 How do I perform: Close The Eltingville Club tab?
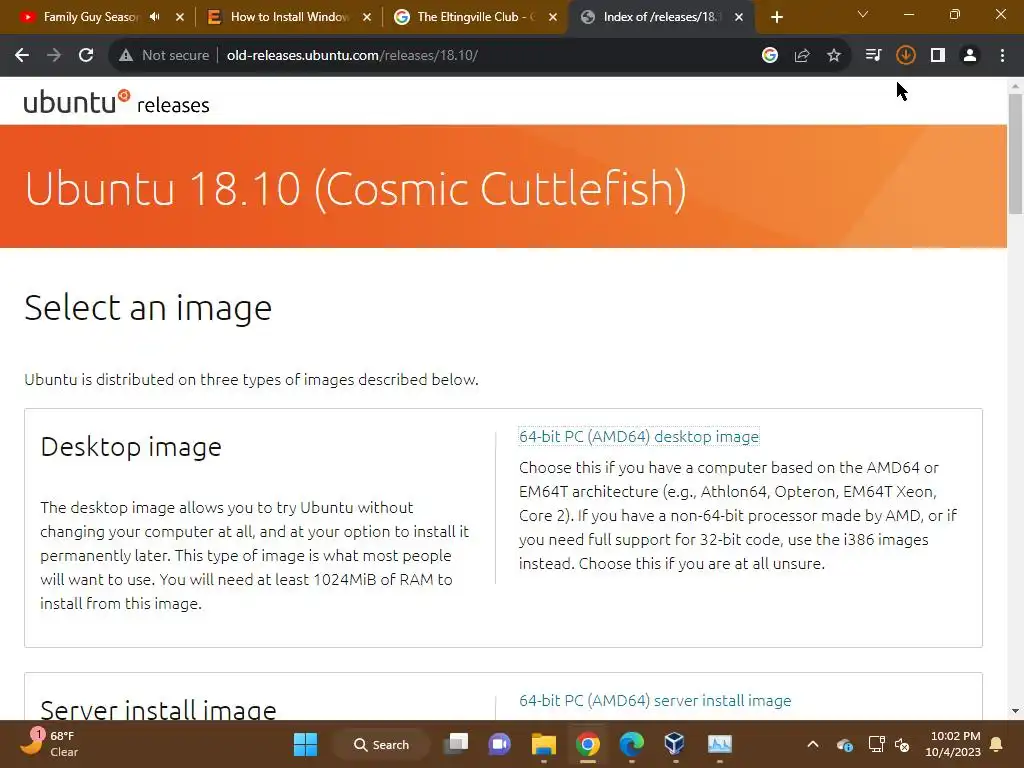(x=553, y=18)
